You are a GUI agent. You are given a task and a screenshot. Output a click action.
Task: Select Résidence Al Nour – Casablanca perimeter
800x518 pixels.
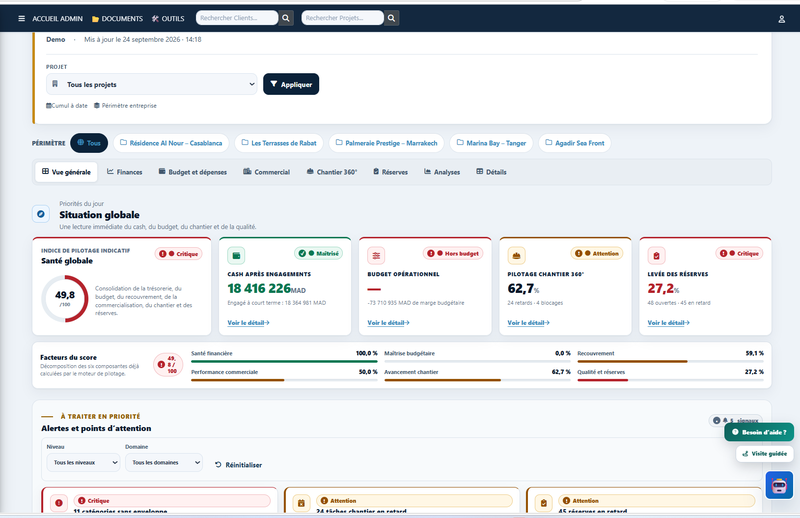[171, 143]
